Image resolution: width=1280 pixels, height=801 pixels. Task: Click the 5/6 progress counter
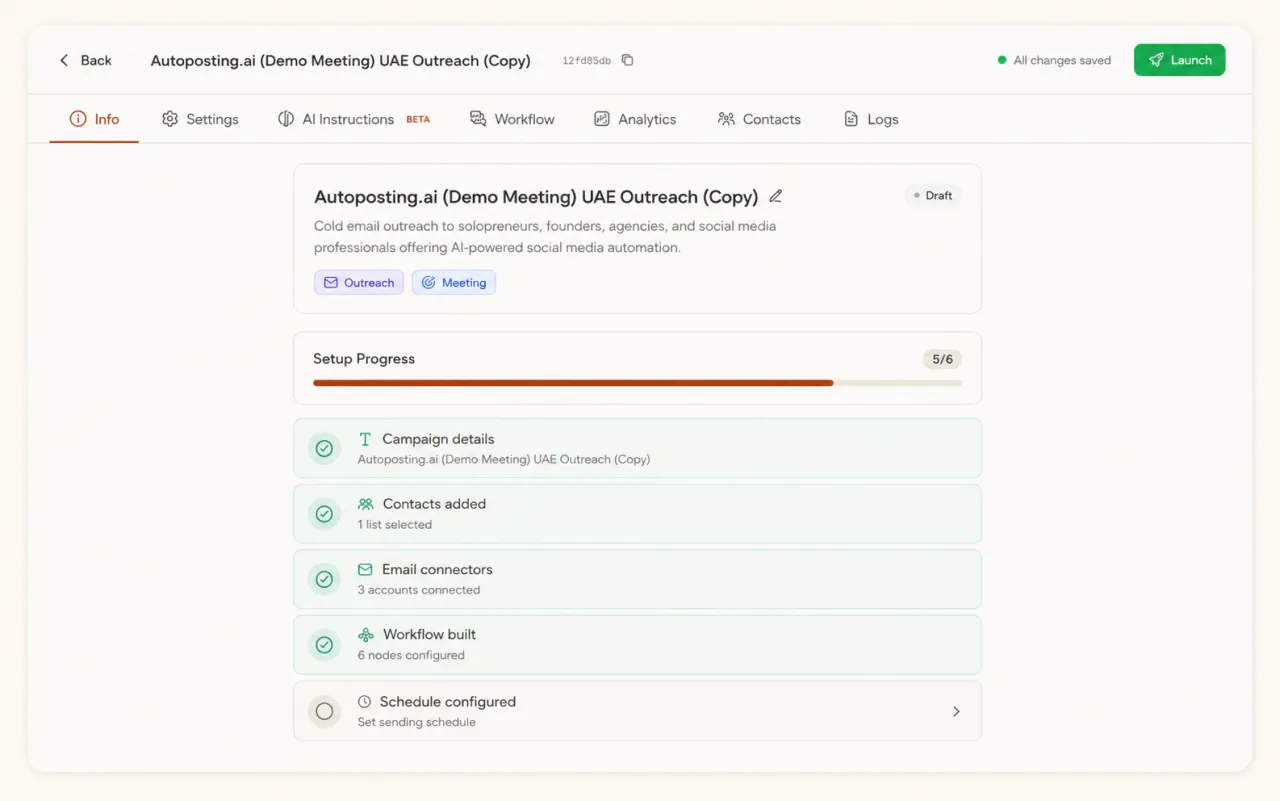(x=942, y=359)
